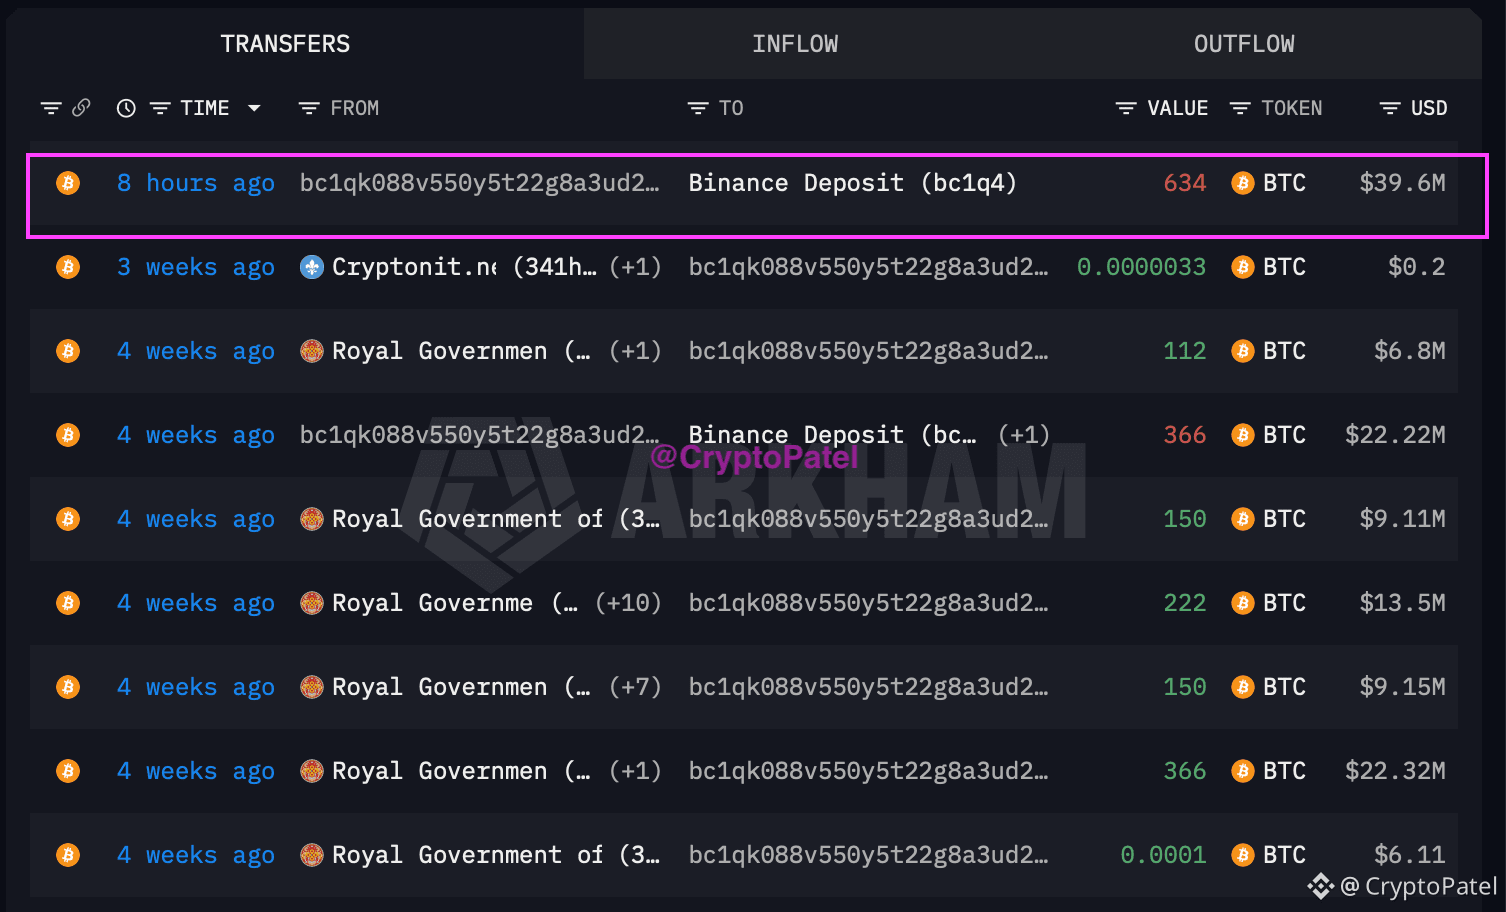1506x912 pixels.
Task: Click the BTC token icon in the 222 row
Action: coord(1243,603)
